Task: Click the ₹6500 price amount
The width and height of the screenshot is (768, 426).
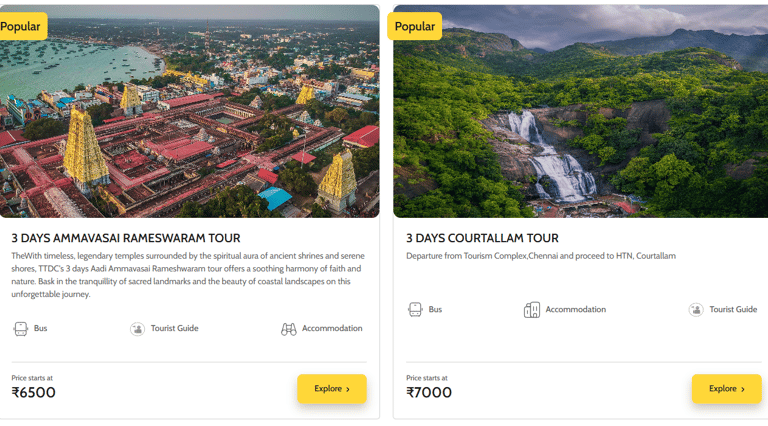Action: [x=34, y=393]
